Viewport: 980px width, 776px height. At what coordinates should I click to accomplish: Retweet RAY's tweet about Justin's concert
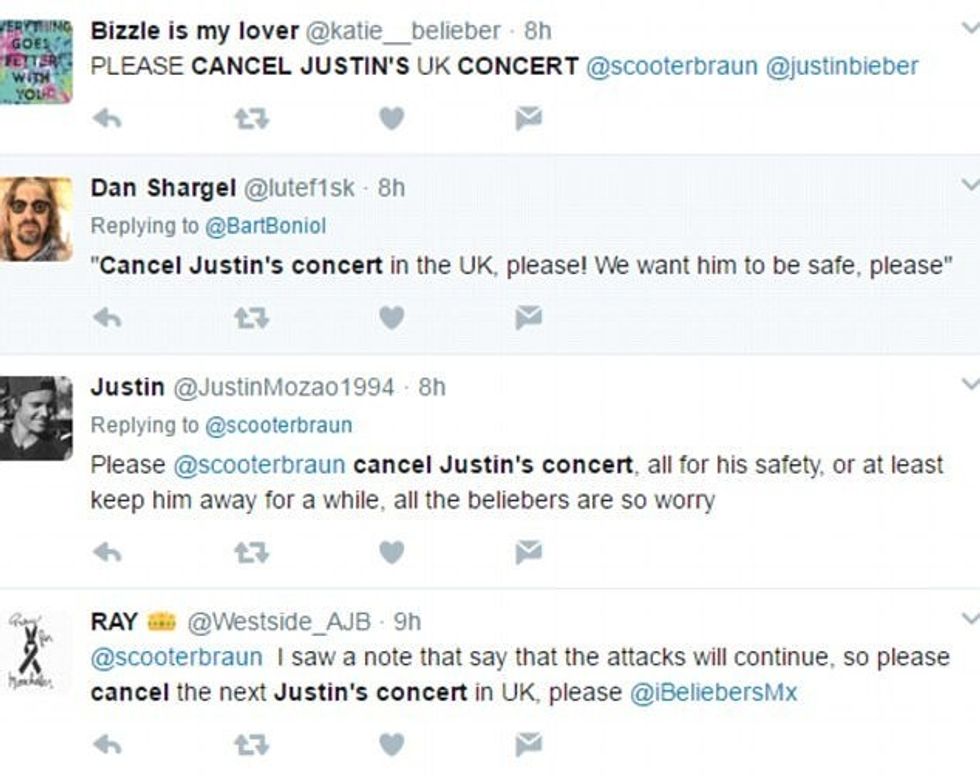[x=251, y=744]
